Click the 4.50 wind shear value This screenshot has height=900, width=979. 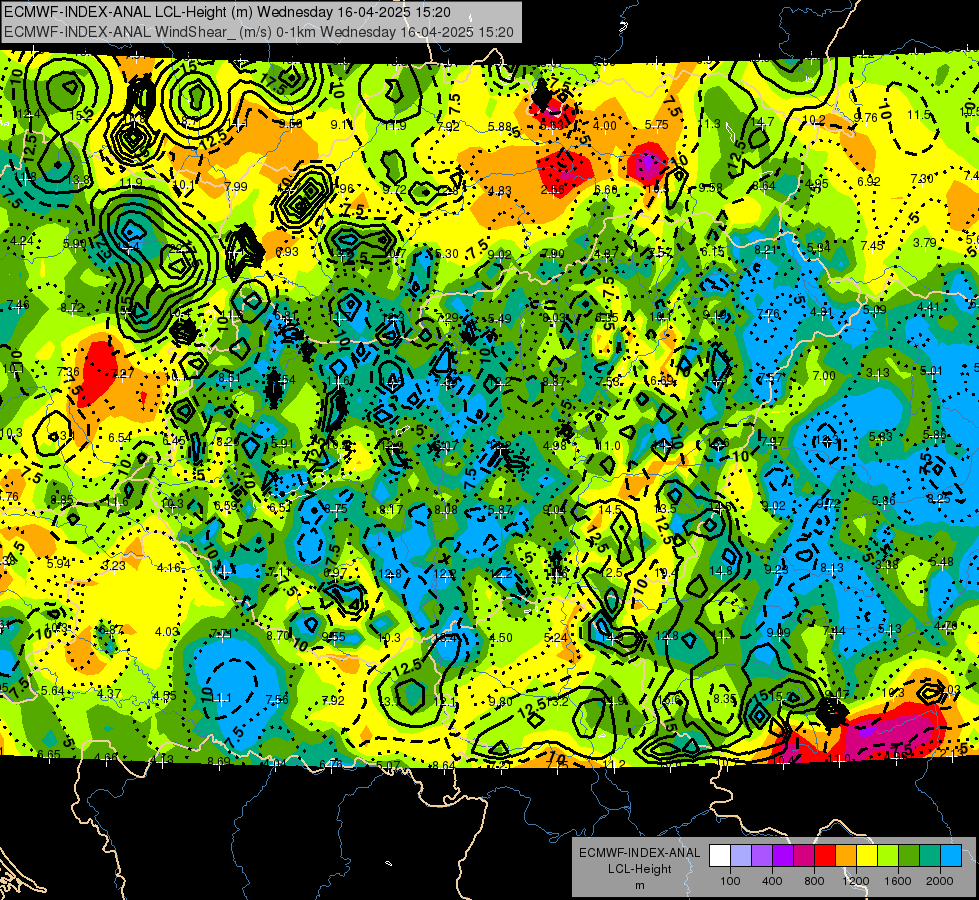501,638
